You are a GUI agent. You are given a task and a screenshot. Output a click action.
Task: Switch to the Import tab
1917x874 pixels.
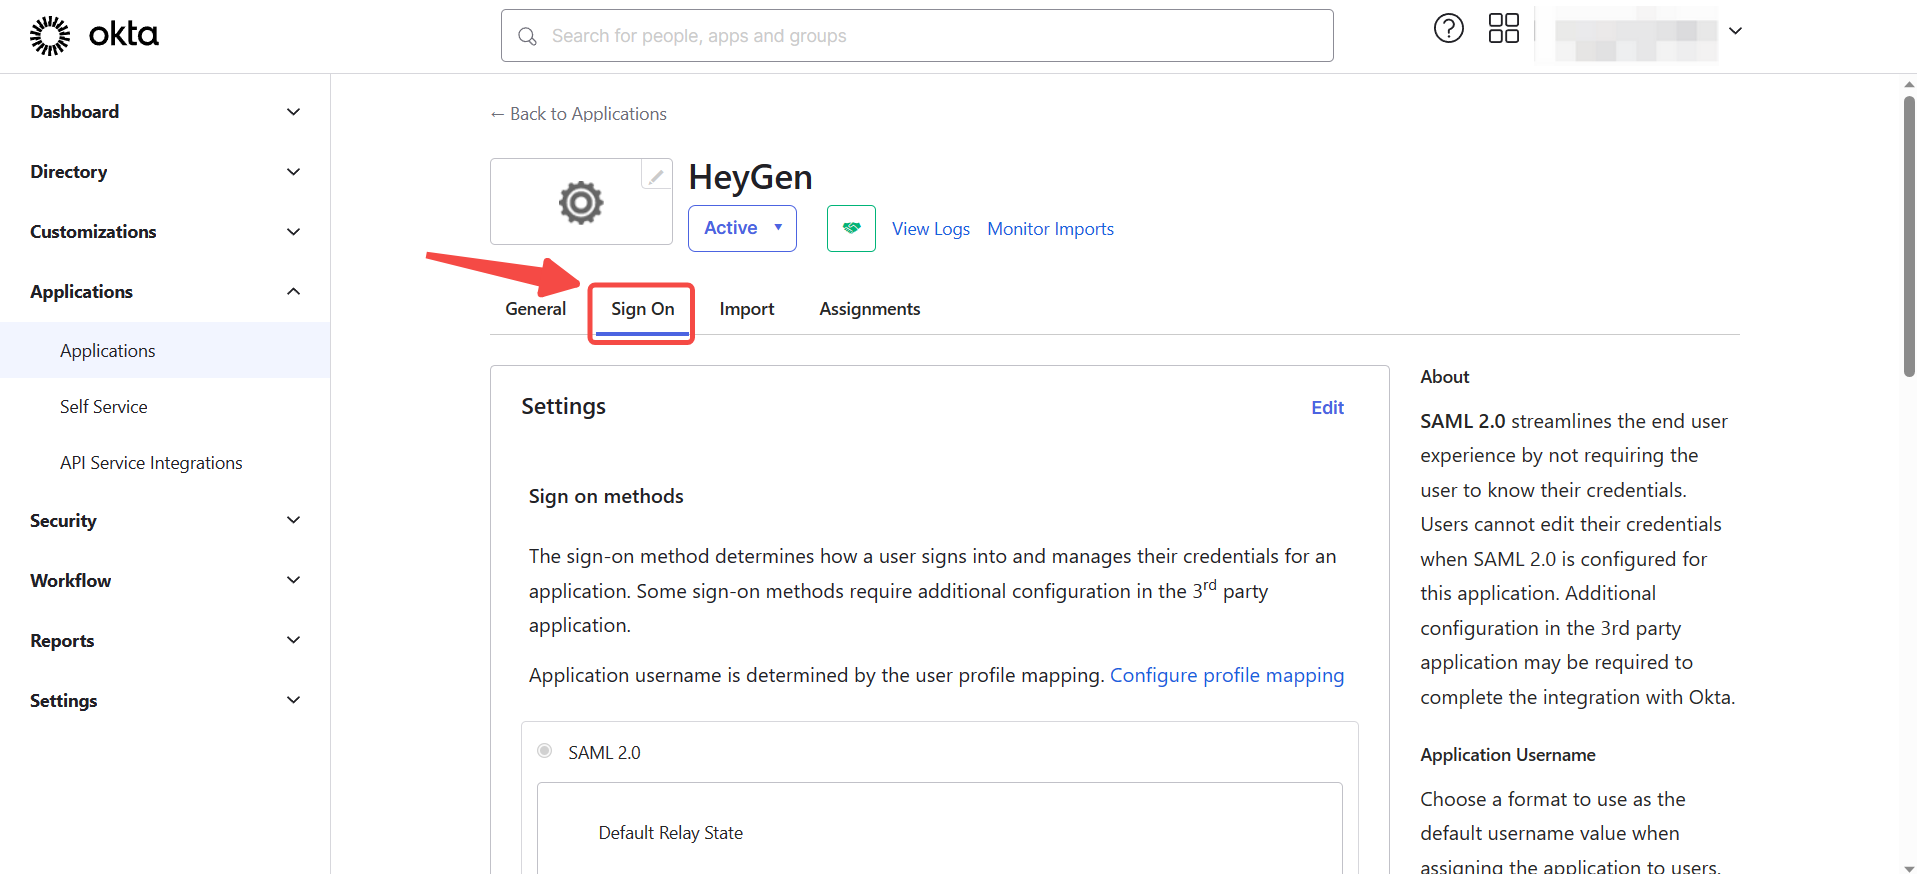[x=747, y=309]
